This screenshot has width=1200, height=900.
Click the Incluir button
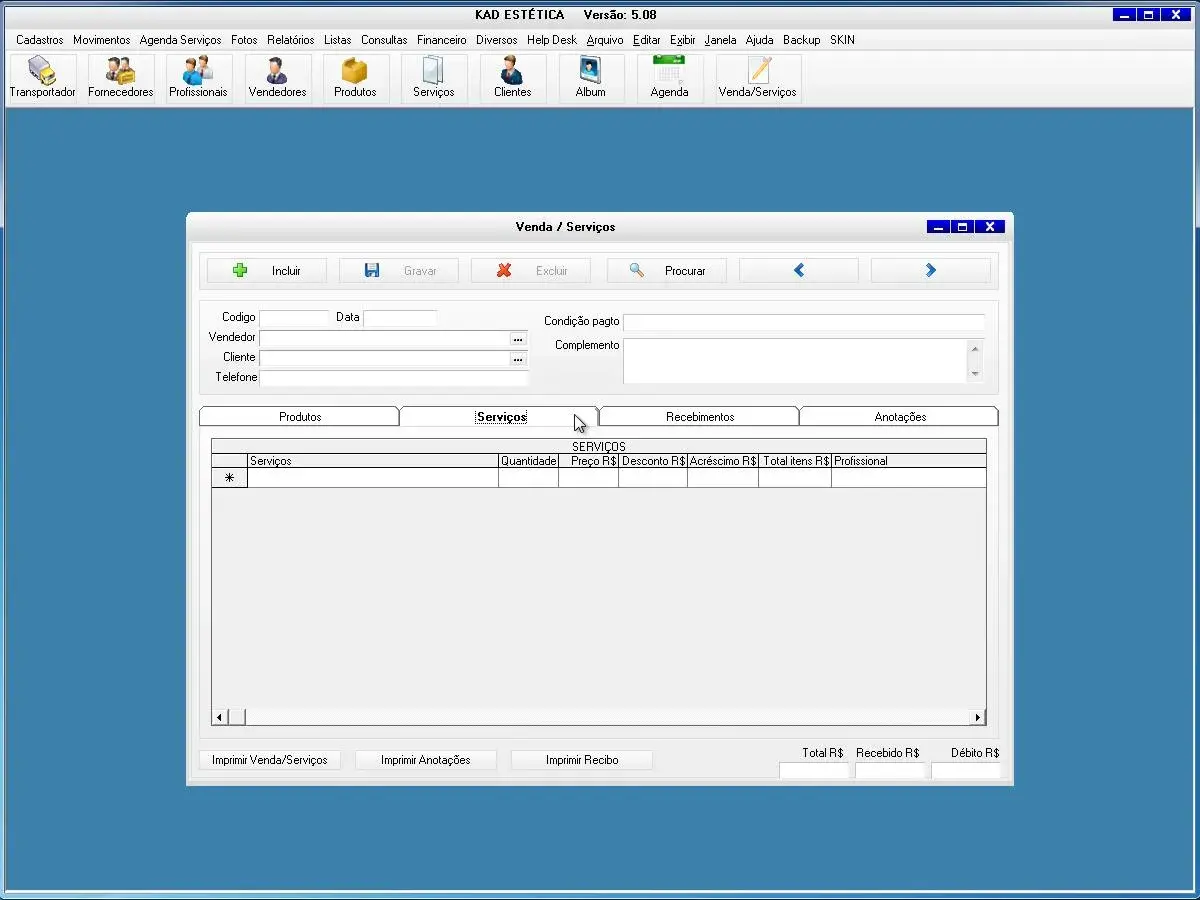(x=266, y=271)
